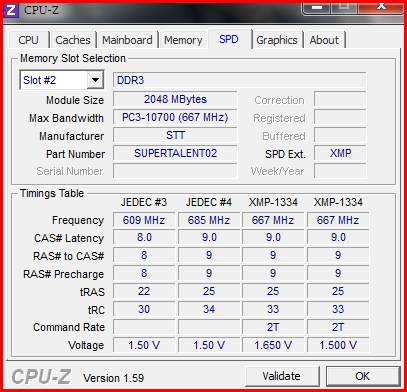Click the empty Correction field
Viewport: 407px width, 392px height.
tap(340, 99)
